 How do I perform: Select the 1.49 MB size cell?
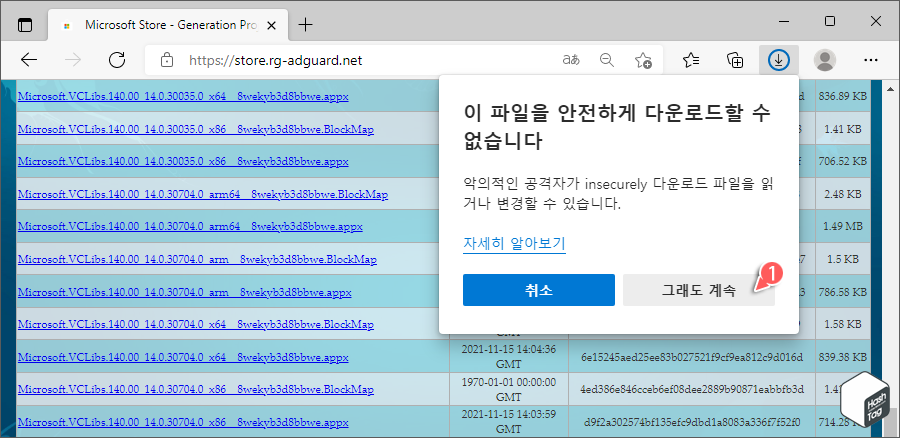coord(843,227)
